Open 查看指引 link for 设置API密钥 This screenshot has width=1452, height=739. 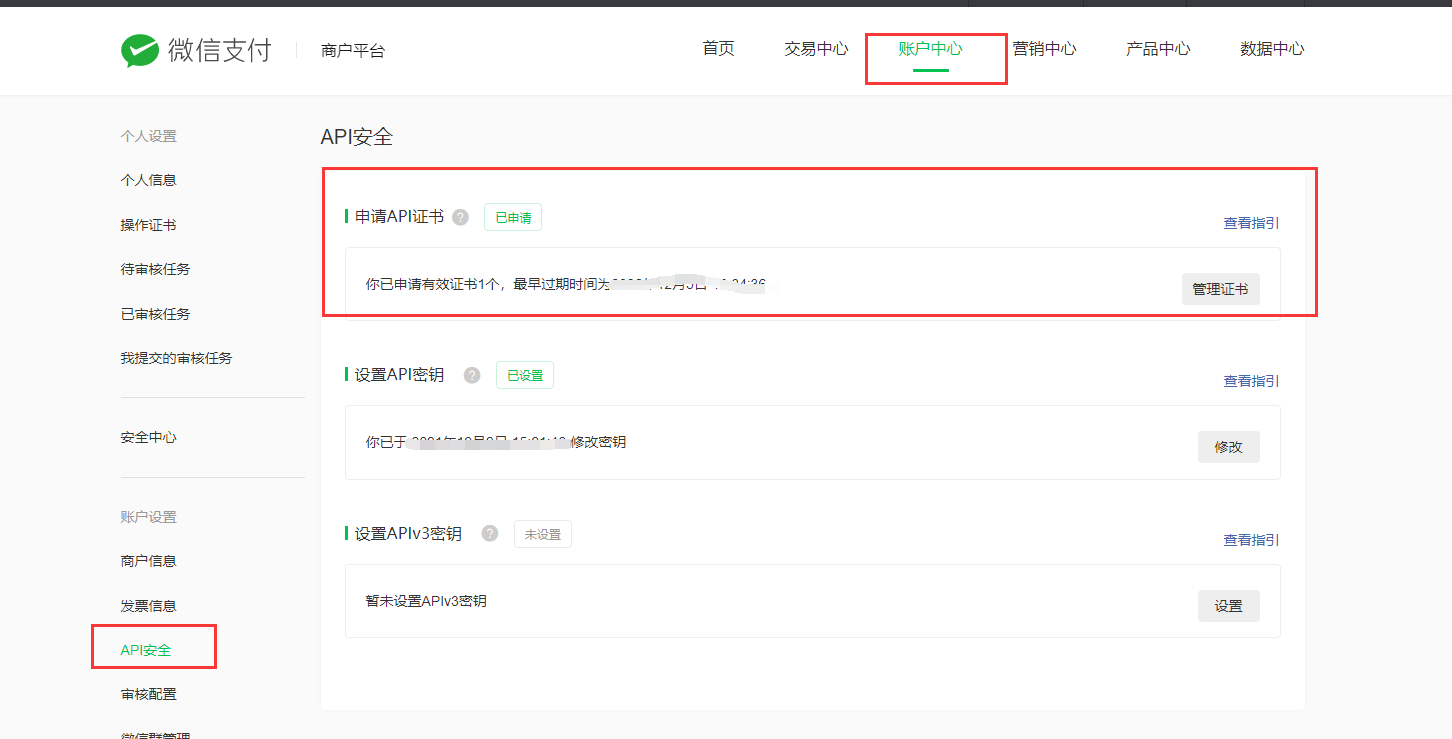pyautogui.click(x=1251, y=381)
